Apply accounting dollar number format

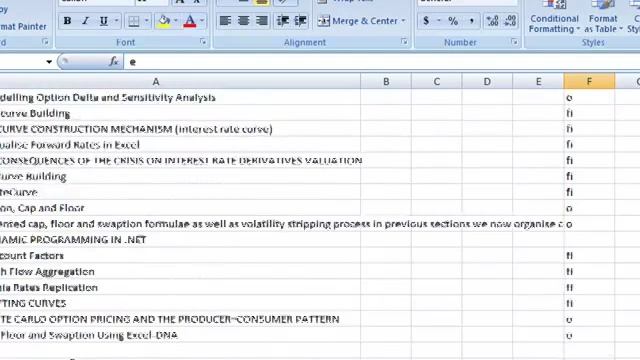[426, 21]
